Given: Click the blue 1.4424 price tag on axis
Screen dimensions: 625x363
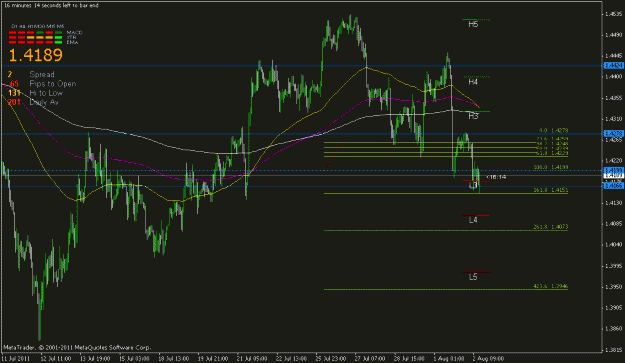Looking at the screenshot, I should (x=614, y=65).
